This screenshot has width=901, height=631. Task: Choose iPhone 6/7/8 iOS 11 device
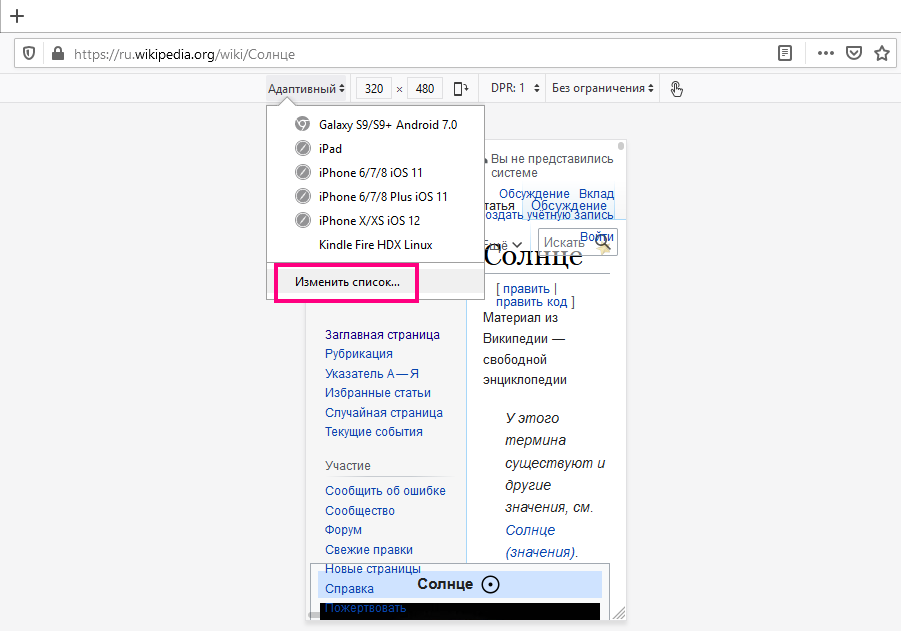376,173
